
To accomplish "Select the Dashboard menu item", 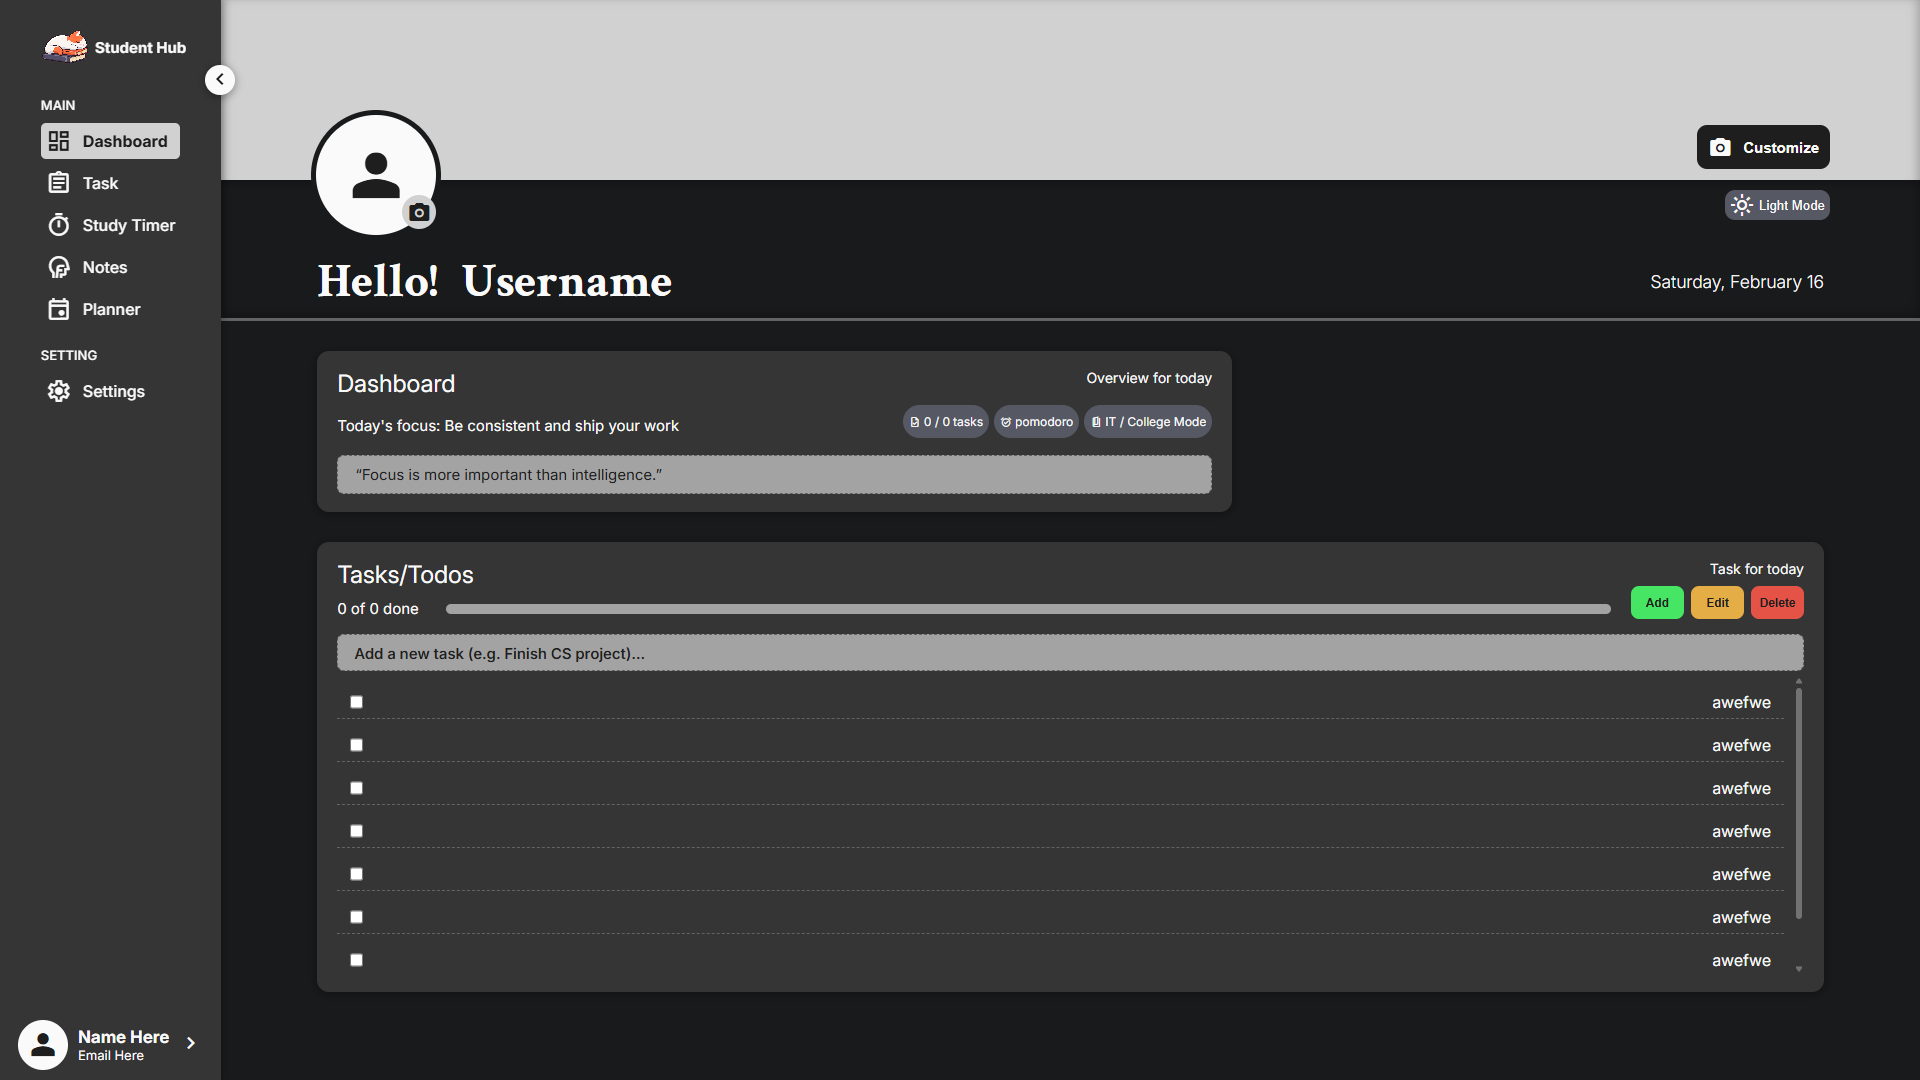I will pos(110,141).
